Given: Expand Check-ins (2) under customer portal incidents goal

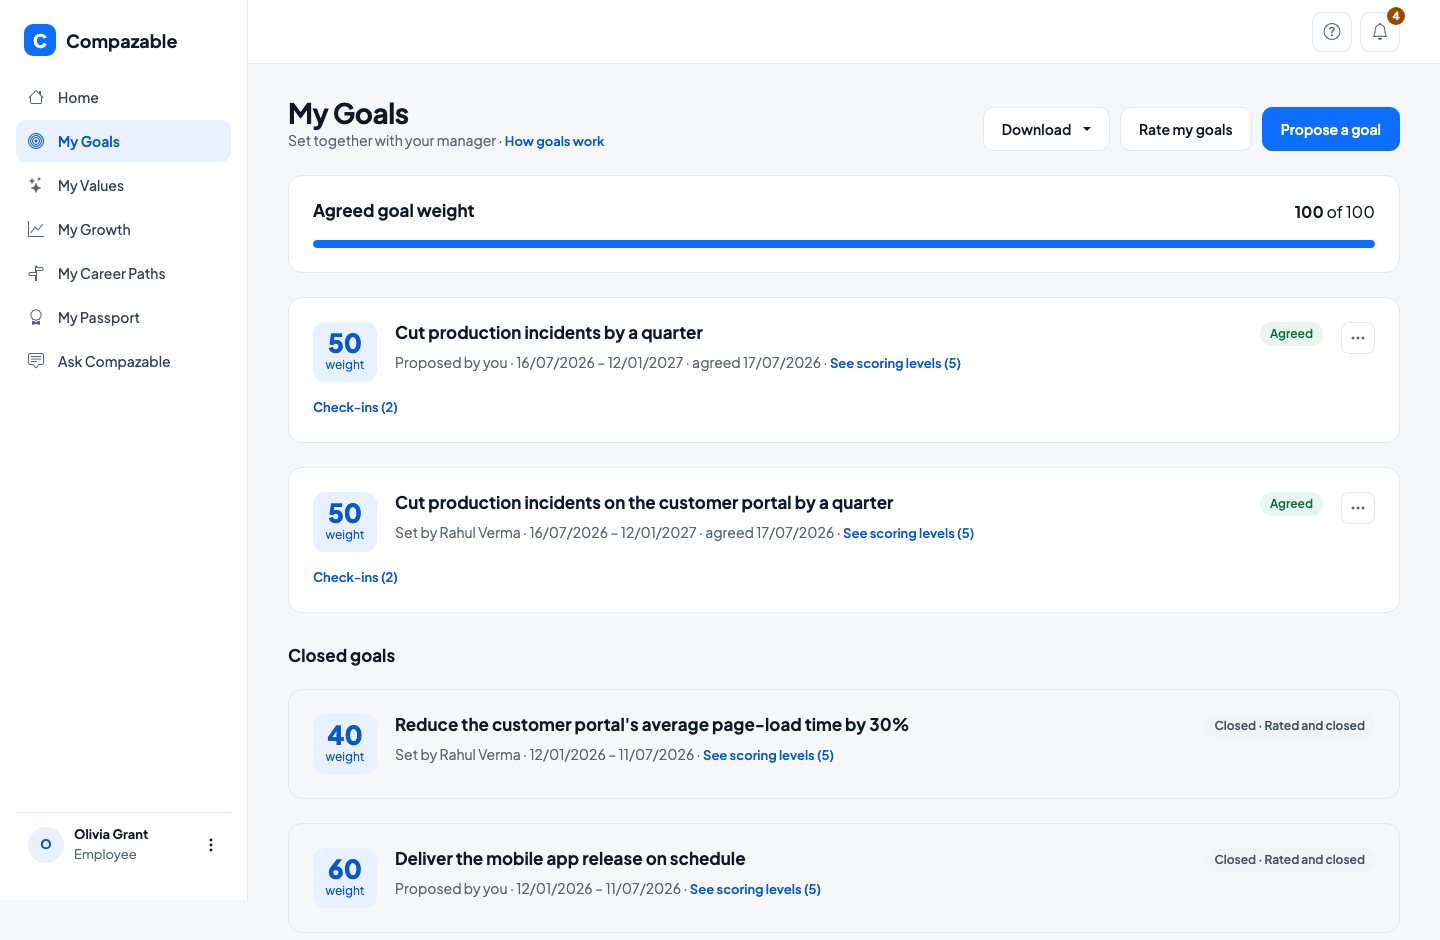Looking at the screenshot, I should point(355,577).
